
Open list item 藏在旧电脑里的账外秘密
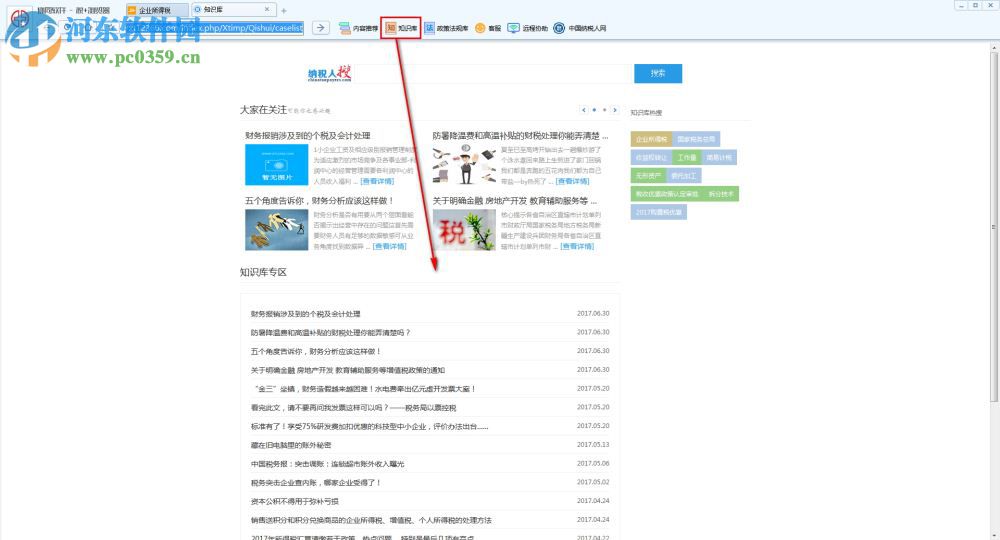291,445
